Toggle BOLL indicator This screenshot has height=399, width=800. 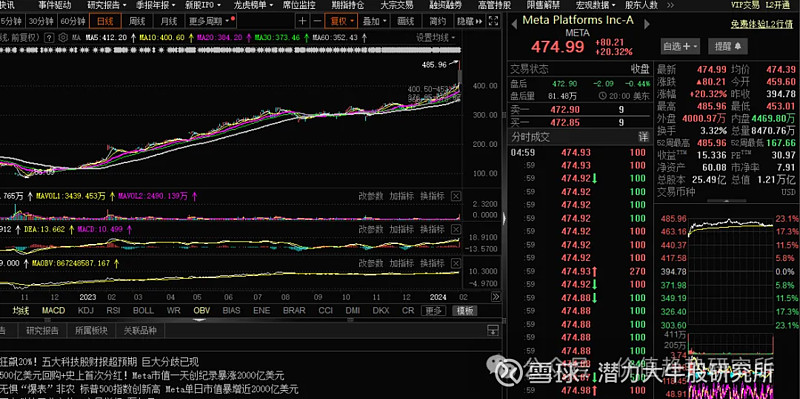point(143,311)
